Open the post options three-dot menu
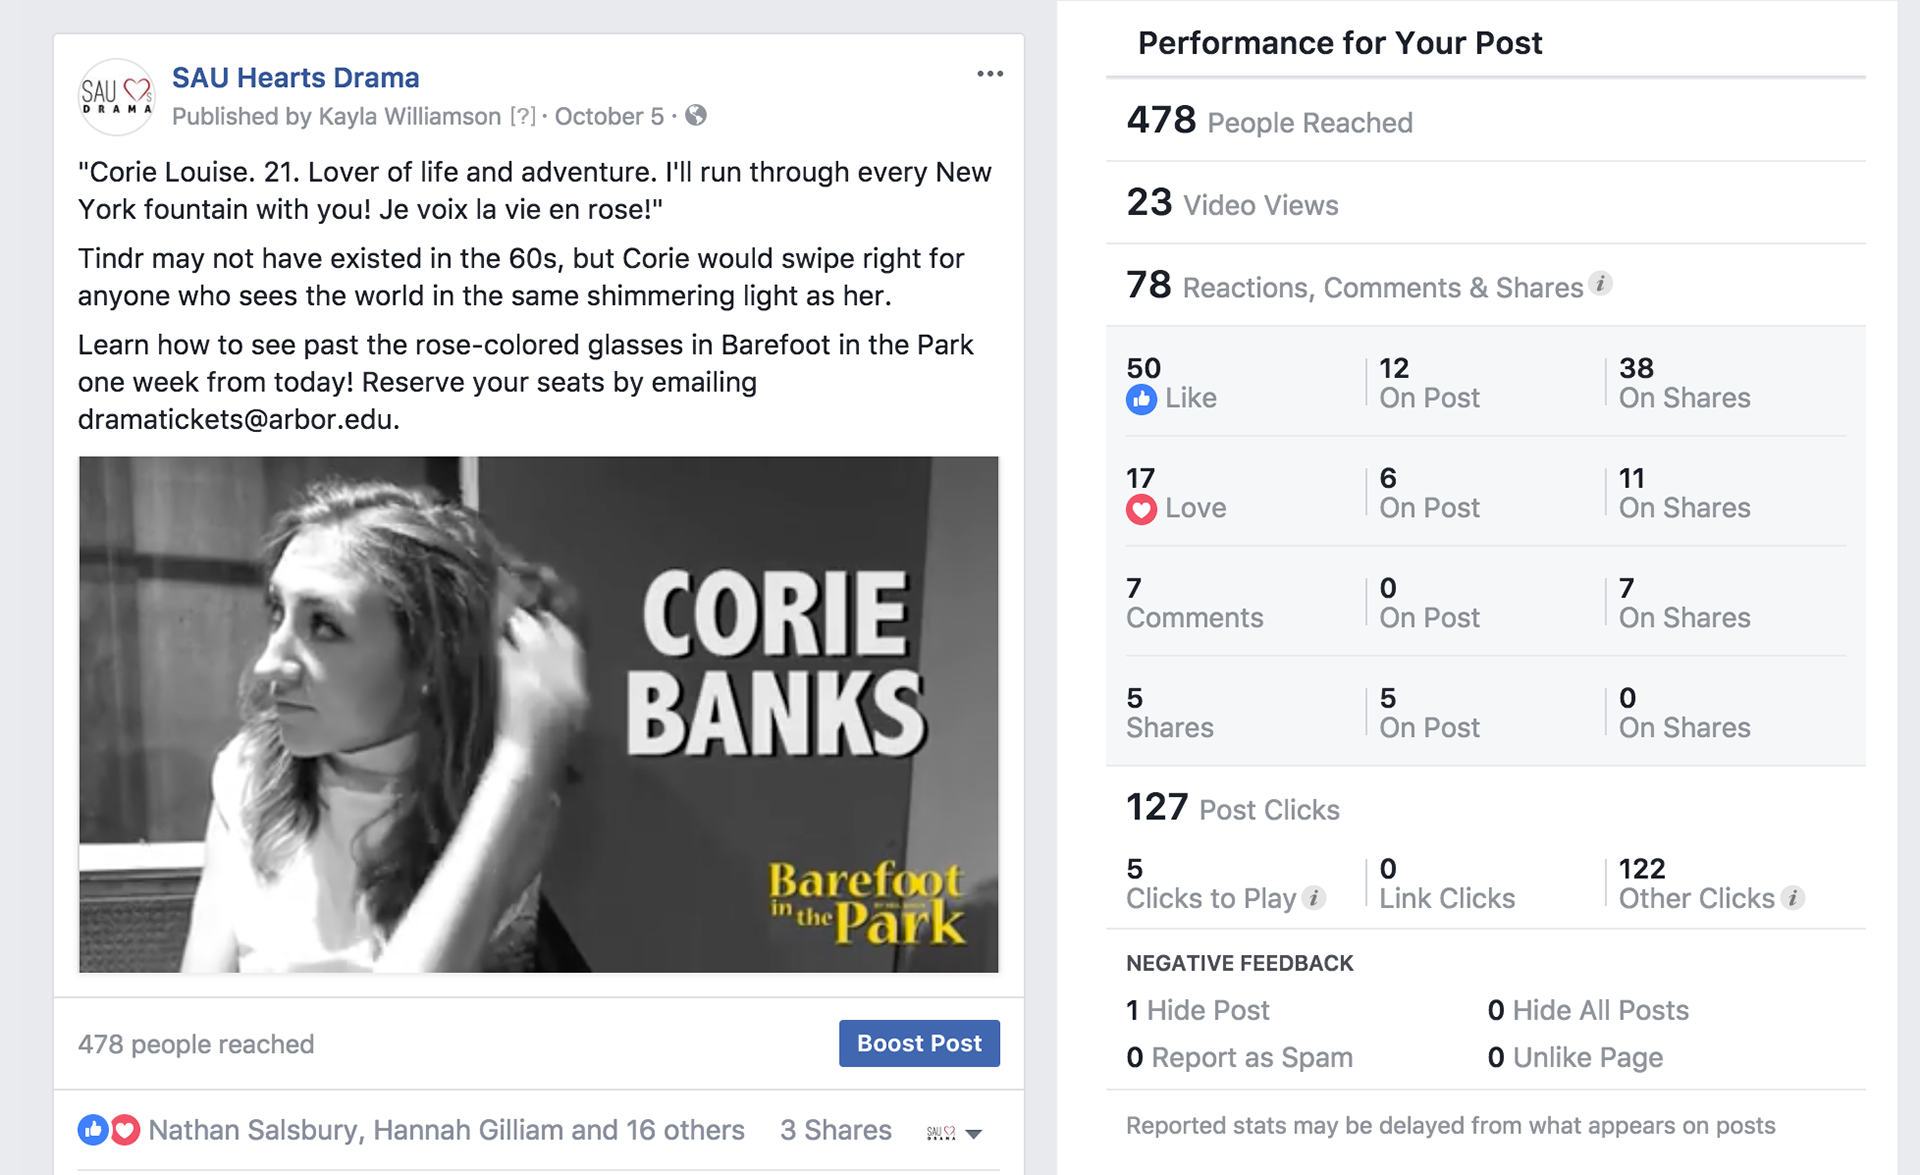The image size is (1920, 1175). (990, 74)
